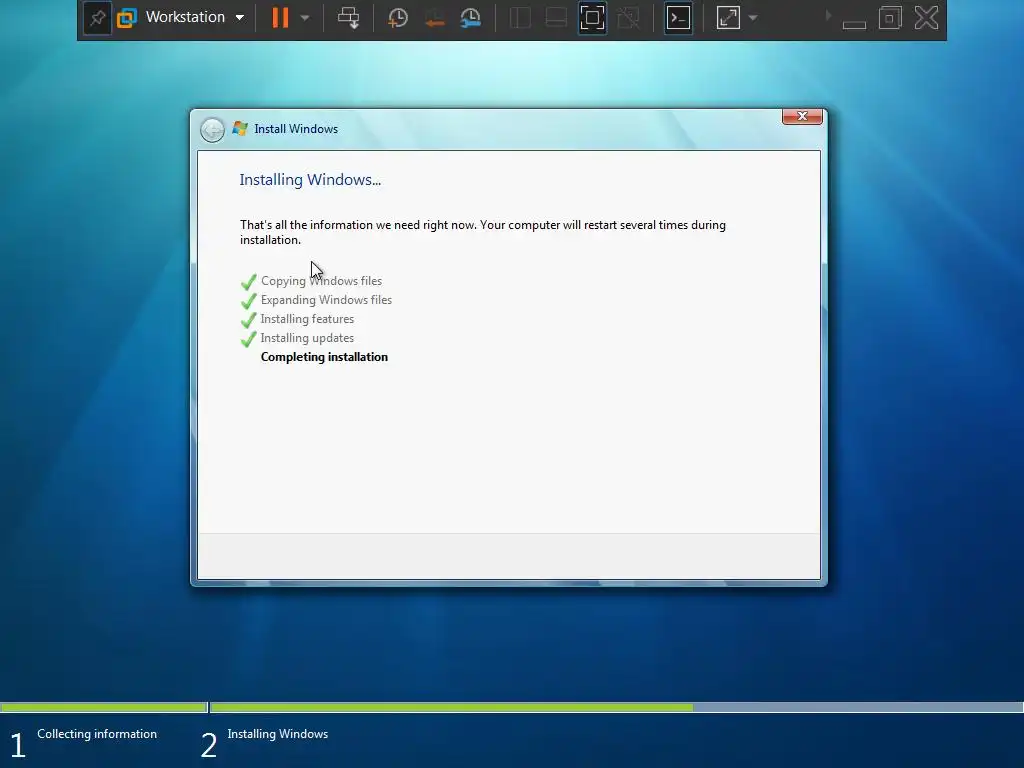This screenshot has width=1024, height=768.
Task: Click the 'Installing features' step
Action: [307, 319]
